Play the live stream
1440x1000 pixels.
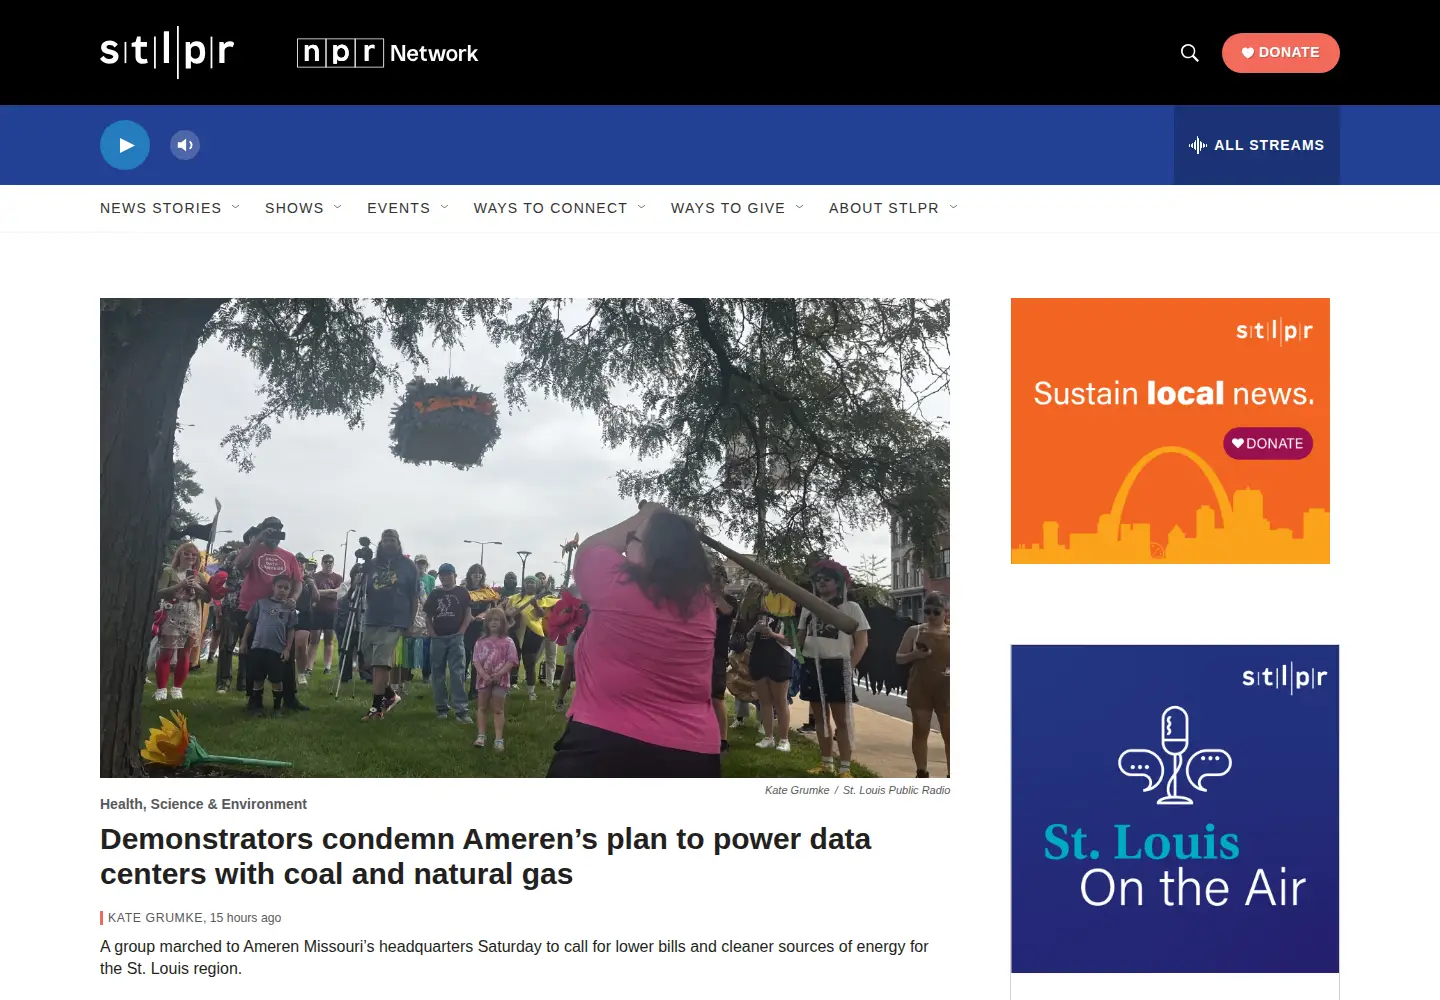click(125, 145)
